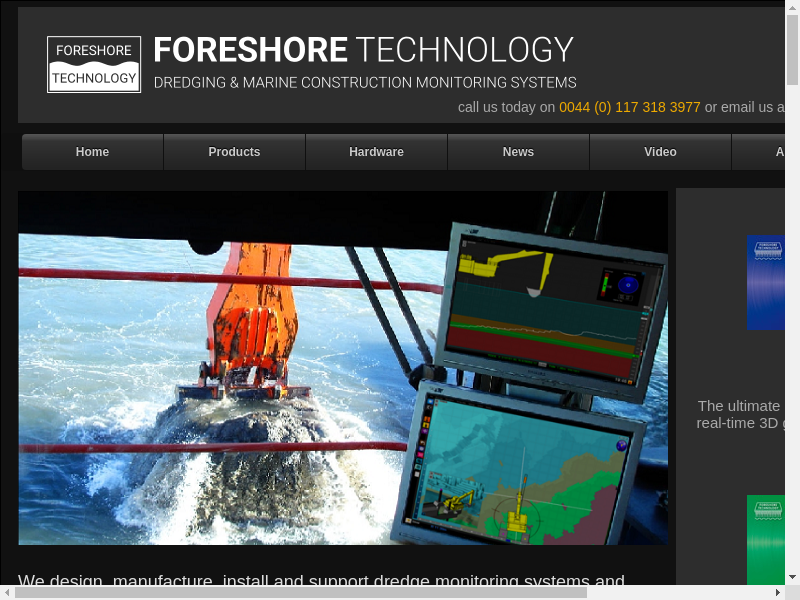
Task: Click the vertical scrollbar down arrow
Action: tap(792, 577)
